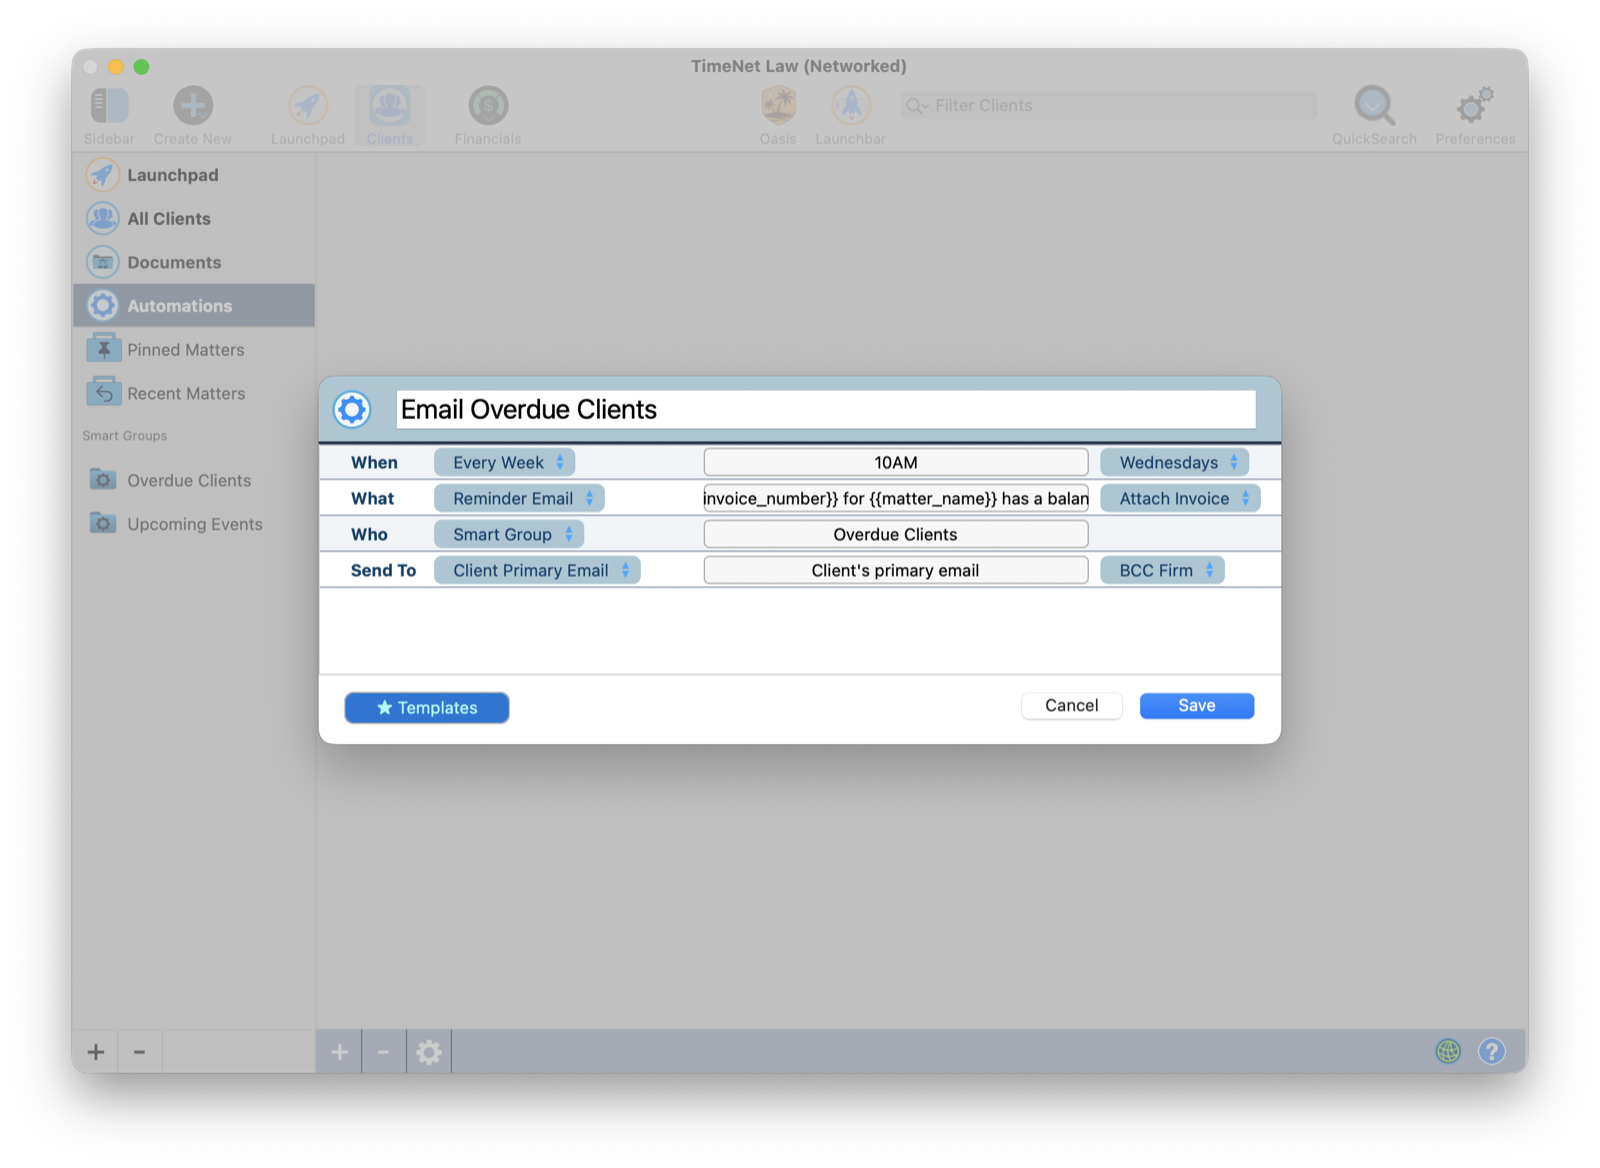Click the sidebar plus button

(96, 1052)
